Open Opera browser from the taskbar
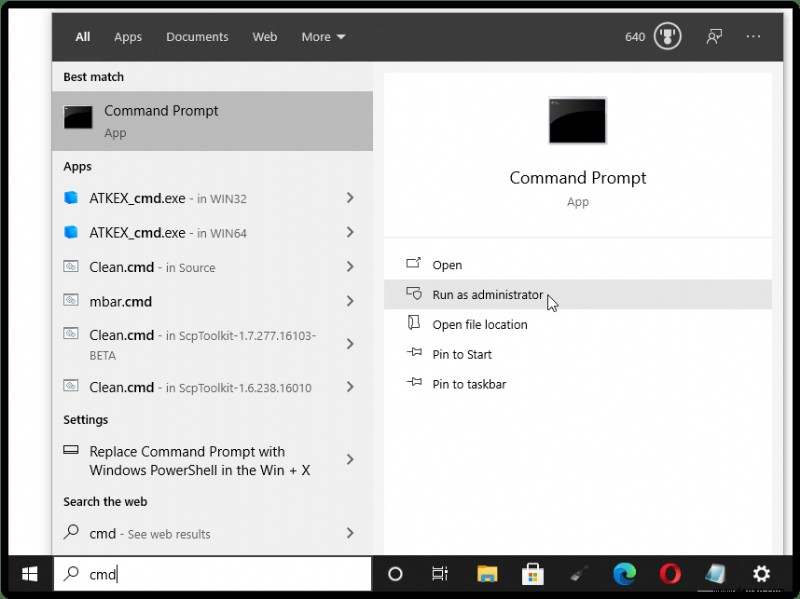800x599 pixels. coord(670,574)
